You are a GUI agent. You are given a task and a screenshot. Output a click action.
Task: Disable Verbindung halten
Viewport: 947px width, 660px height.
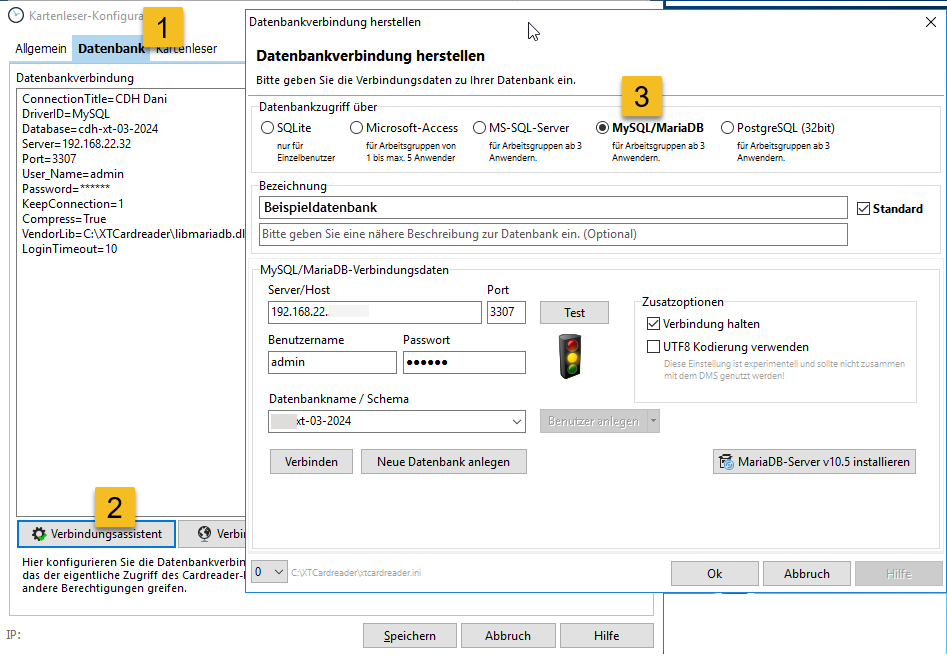(x=653, y=324)
